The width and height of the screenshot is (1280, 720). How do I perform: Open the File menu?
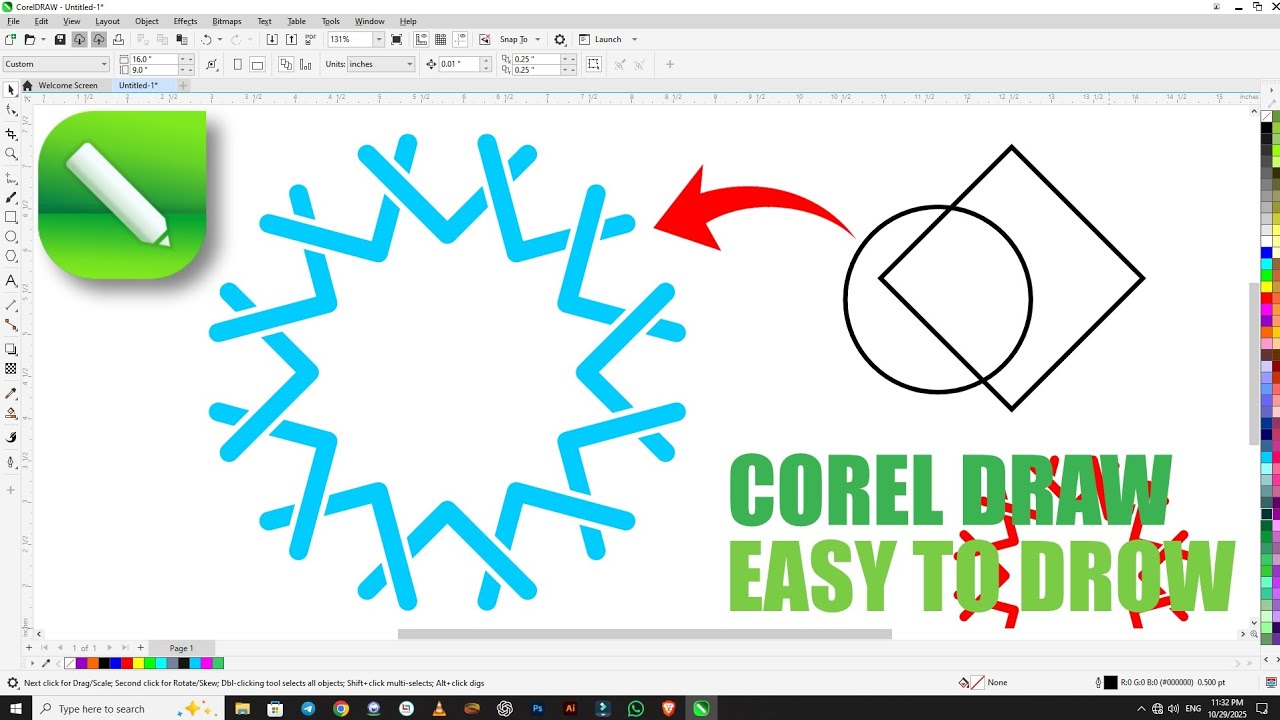[13, 21]
